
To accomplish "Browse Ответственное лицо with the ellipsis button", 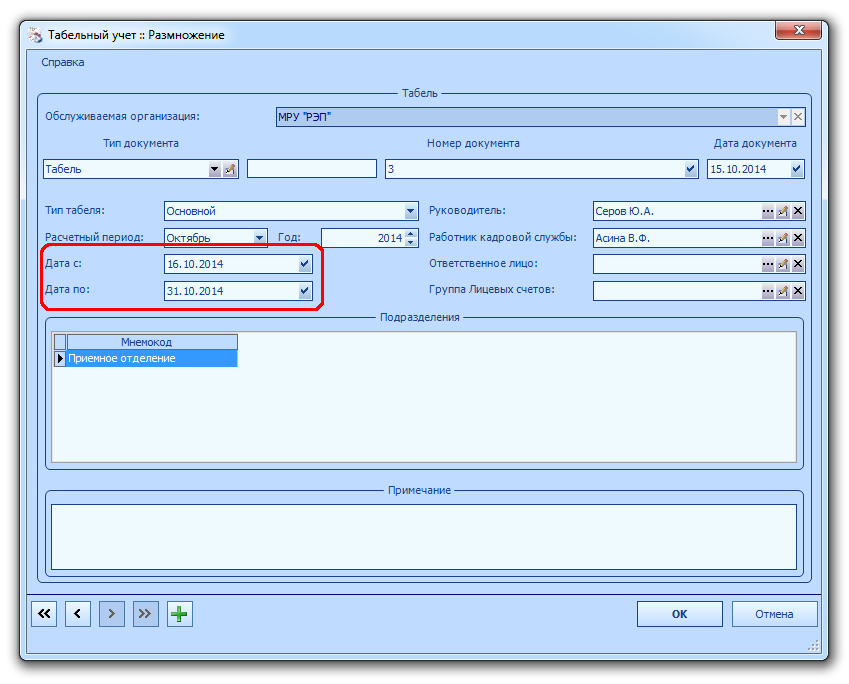I will pos(768,264).
